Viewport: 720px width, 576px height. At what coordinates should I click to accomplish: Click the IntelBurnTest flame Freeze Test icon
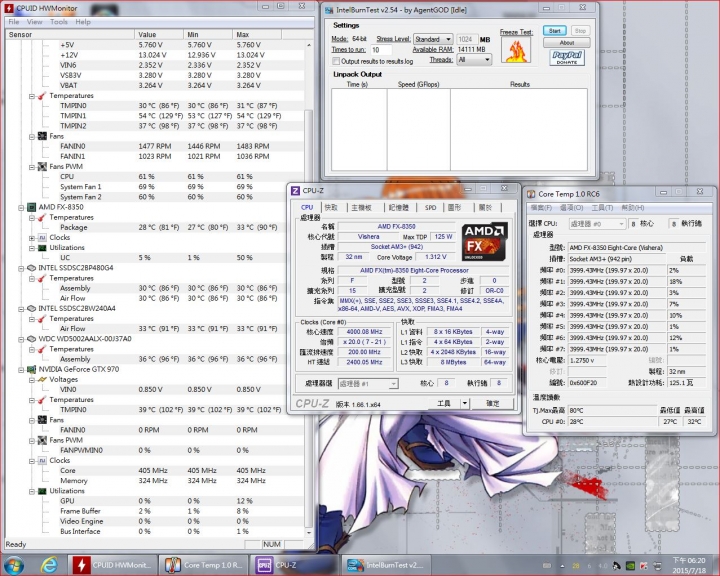click(516, 50)
